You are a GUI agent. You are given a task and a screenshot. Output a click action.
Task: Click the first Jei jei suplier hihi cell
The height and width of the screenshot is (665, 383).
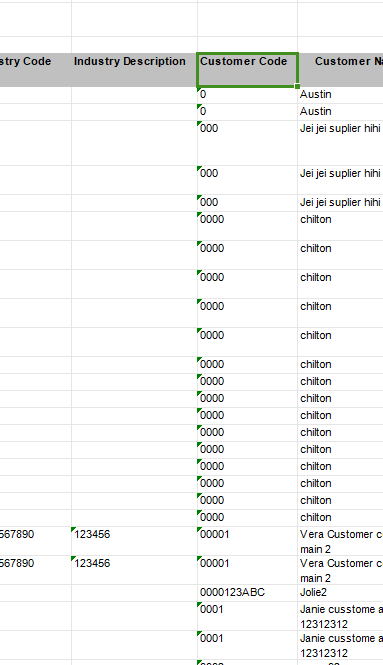click(340, 143)
